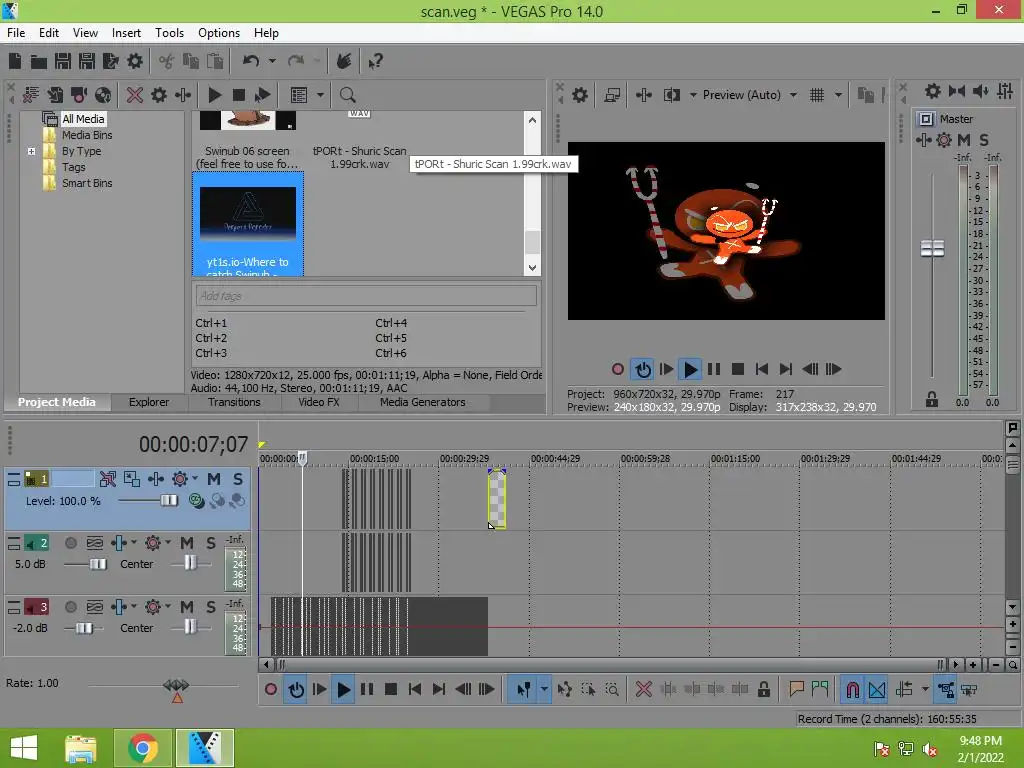Click the New project icon
The image size is (1024, 768).
coord(15,61)
